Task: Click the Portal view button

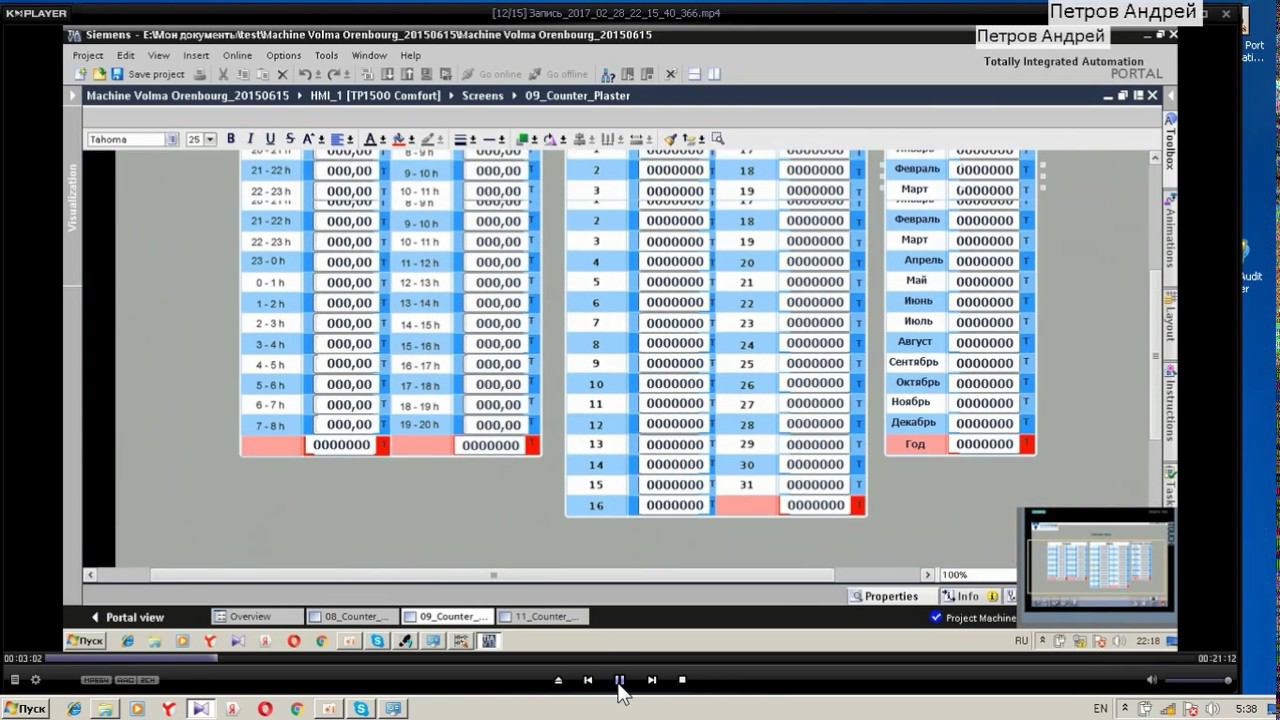Action: 127,617
